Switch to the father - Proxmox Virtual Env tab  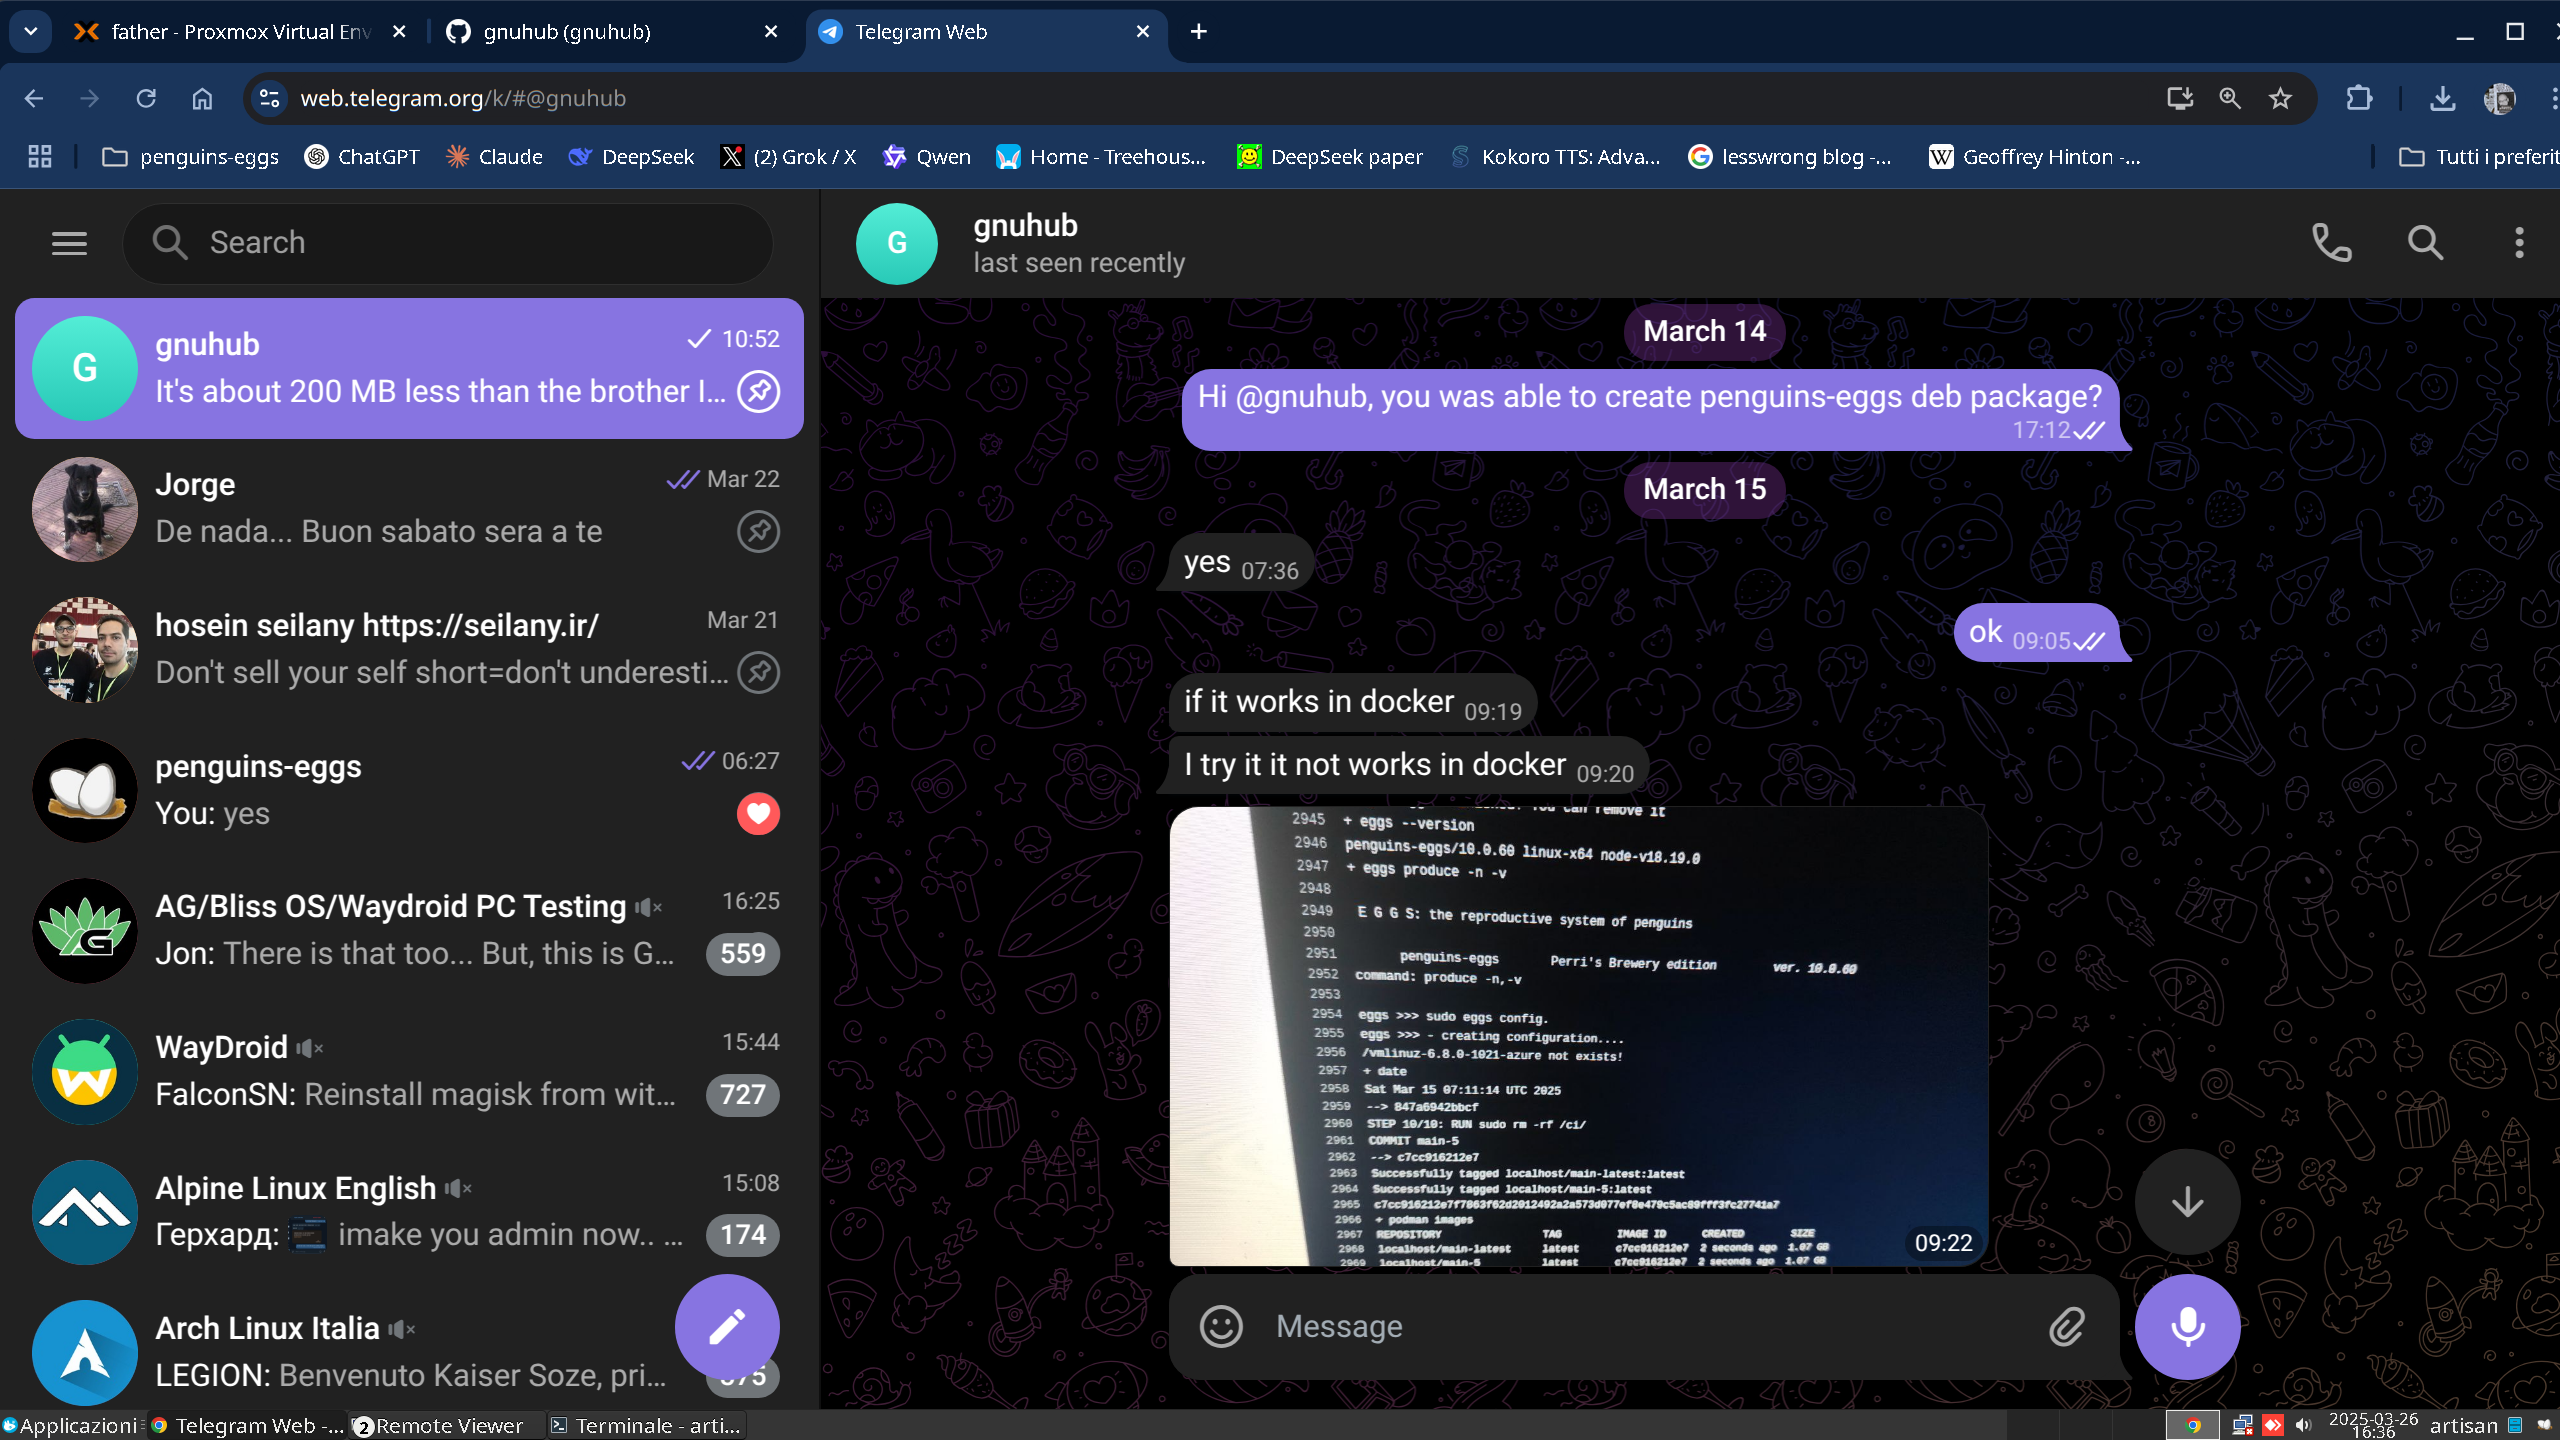[240, 32]
